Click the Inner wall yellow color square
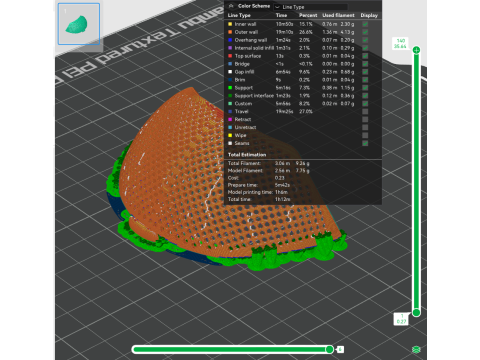This screenshot has height=360, width=480. (x=230, y=24)
